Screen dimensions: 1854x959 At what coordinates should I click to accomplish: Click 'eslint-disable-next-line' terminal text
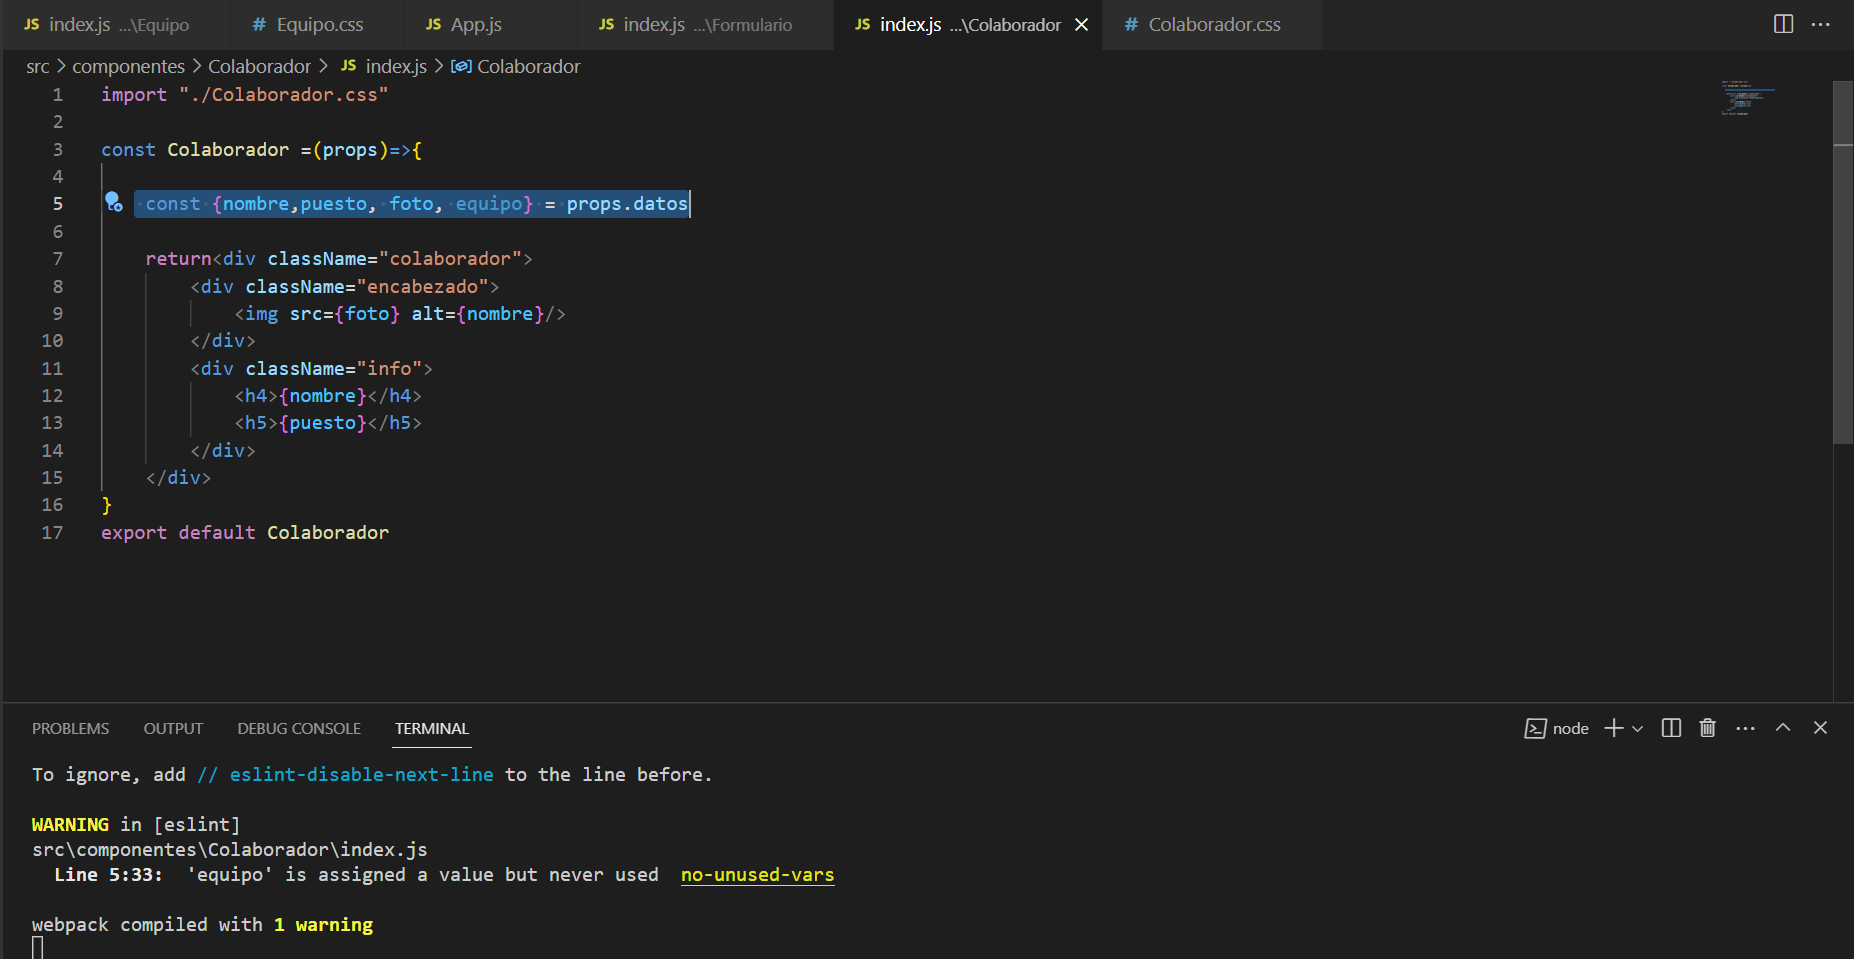tap(361, 775)
